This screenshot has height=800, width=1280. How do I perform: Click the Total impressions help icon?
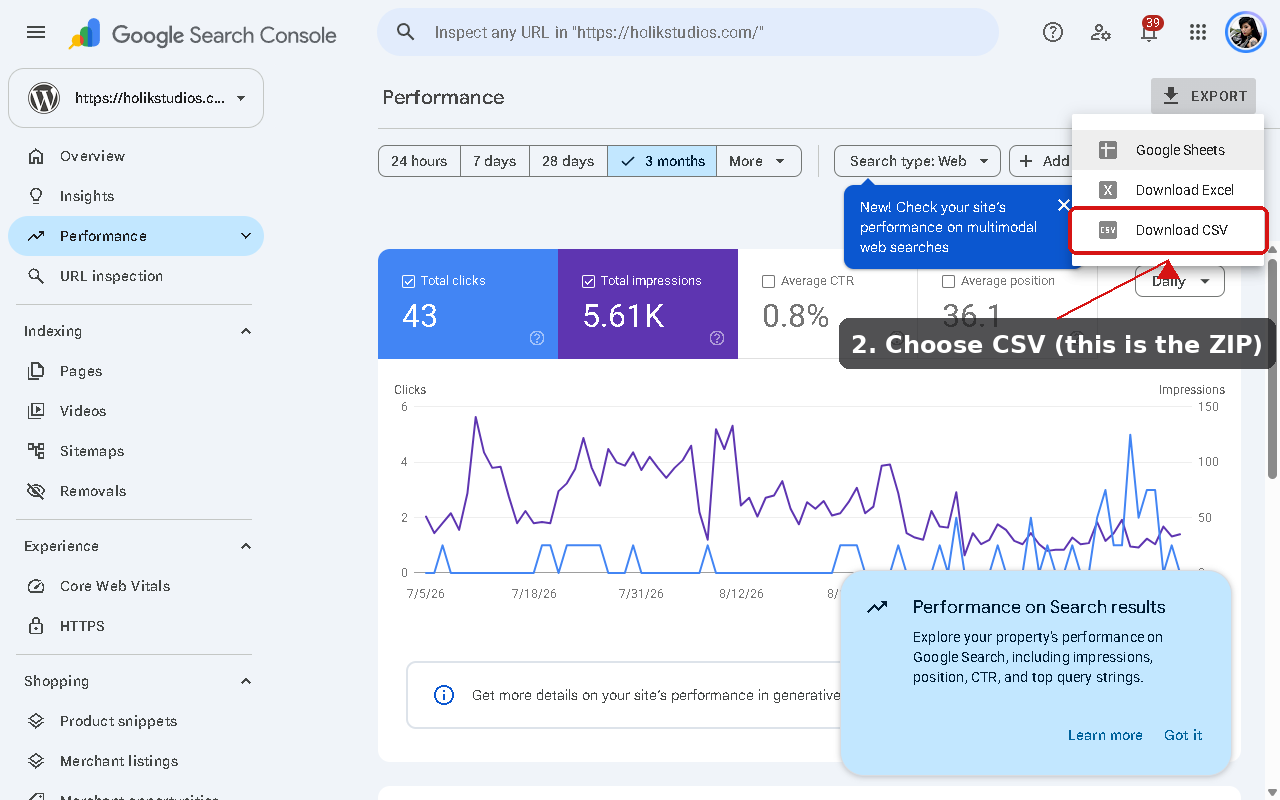click(x=717, y=338)
